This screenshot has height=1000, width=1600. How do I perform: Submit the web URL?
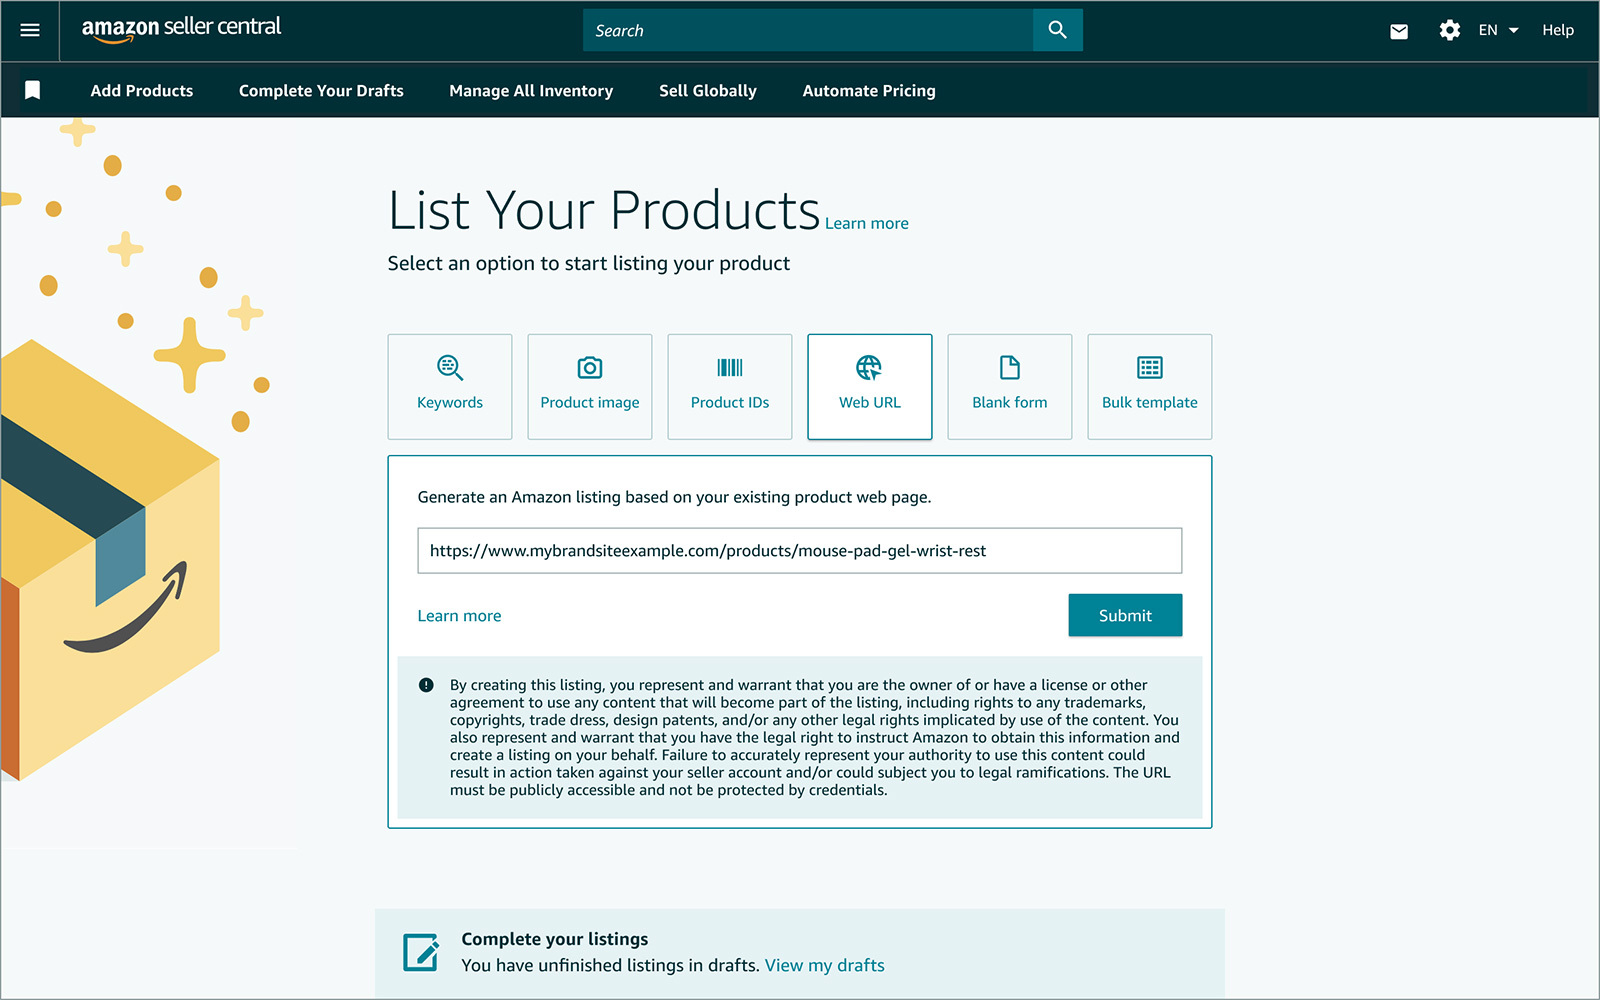1125,615
